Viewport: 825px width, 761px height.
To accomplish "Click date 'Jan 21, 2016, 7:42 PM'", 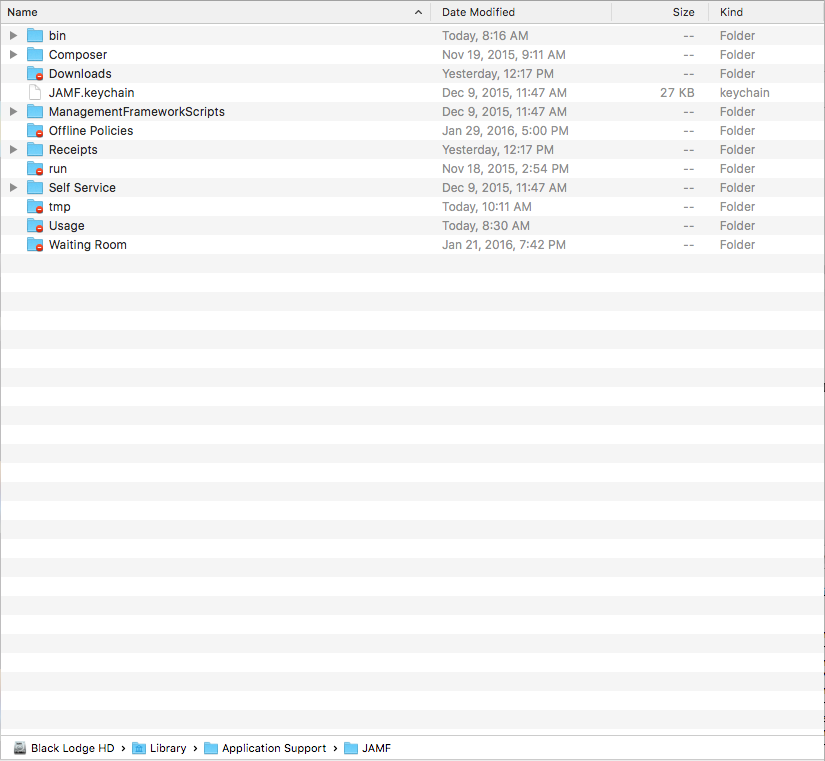I will click(x=504, y=245).
